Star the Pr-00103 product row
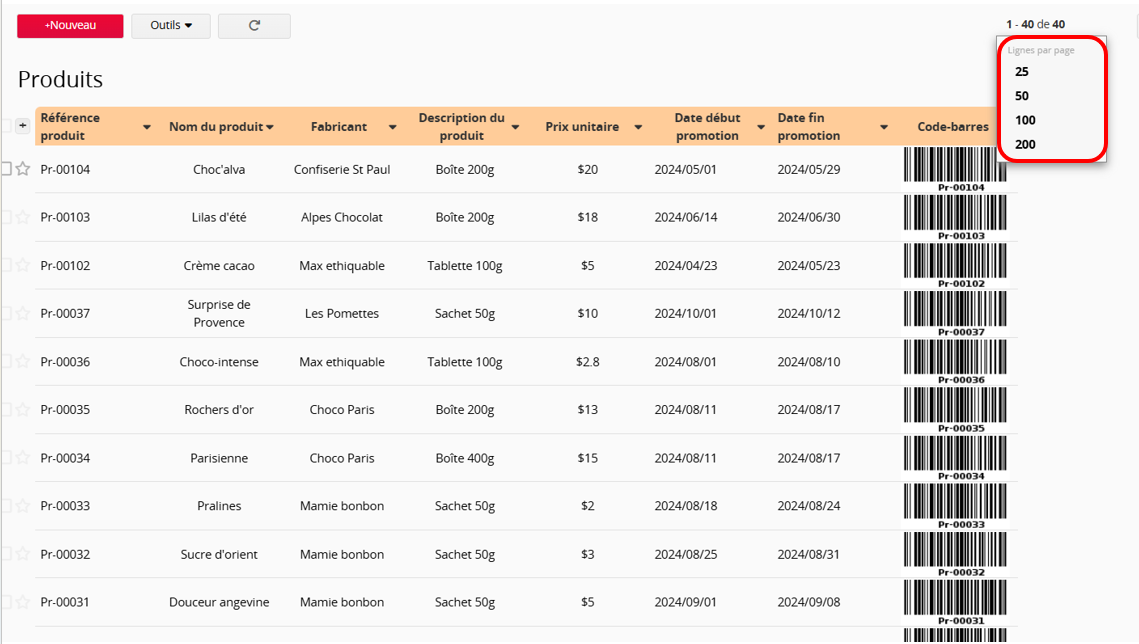The width and height of the screenshot is (1139, 644). pos(23,217)
